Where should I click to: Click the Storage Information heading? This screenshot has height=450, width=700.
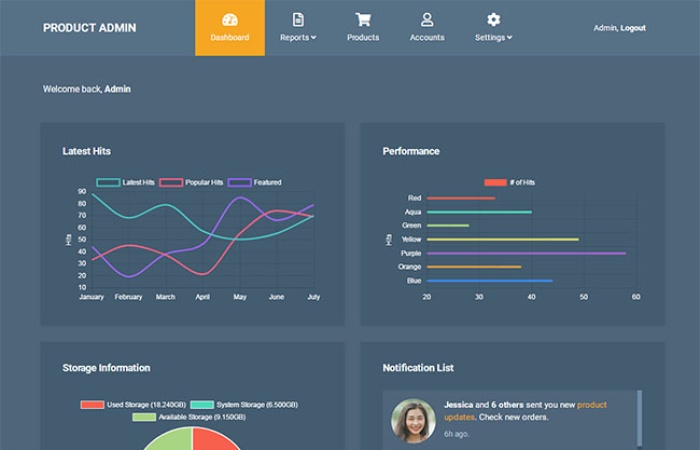[106, 368]
